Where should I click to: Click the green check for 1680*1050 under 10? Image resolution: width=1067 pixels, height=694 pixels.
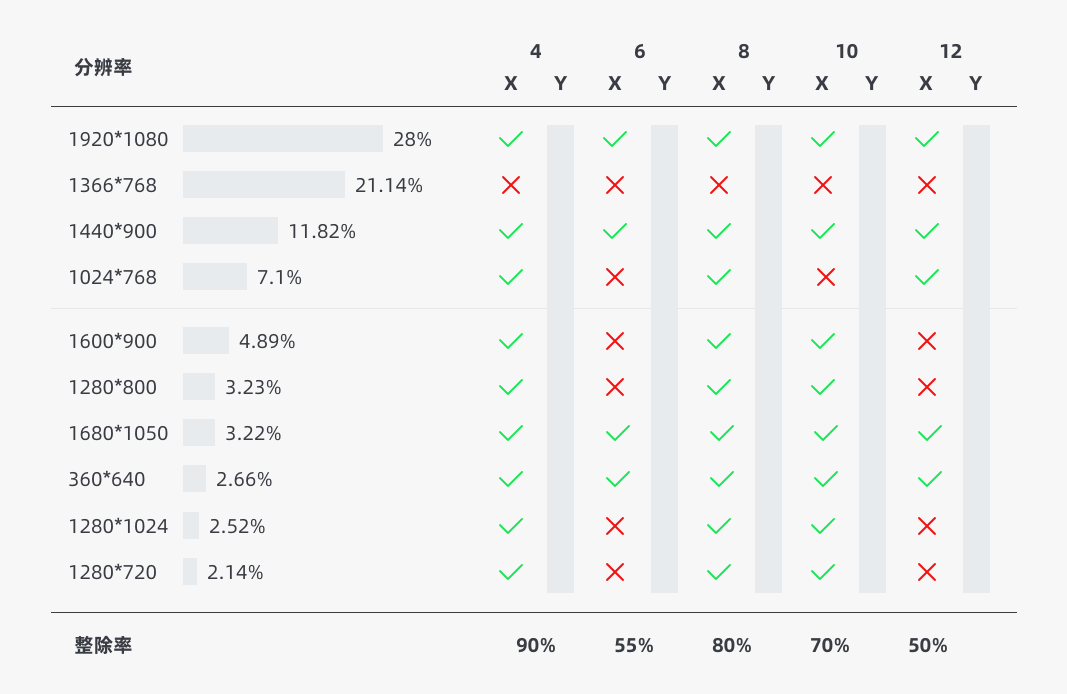pos(826,434)
